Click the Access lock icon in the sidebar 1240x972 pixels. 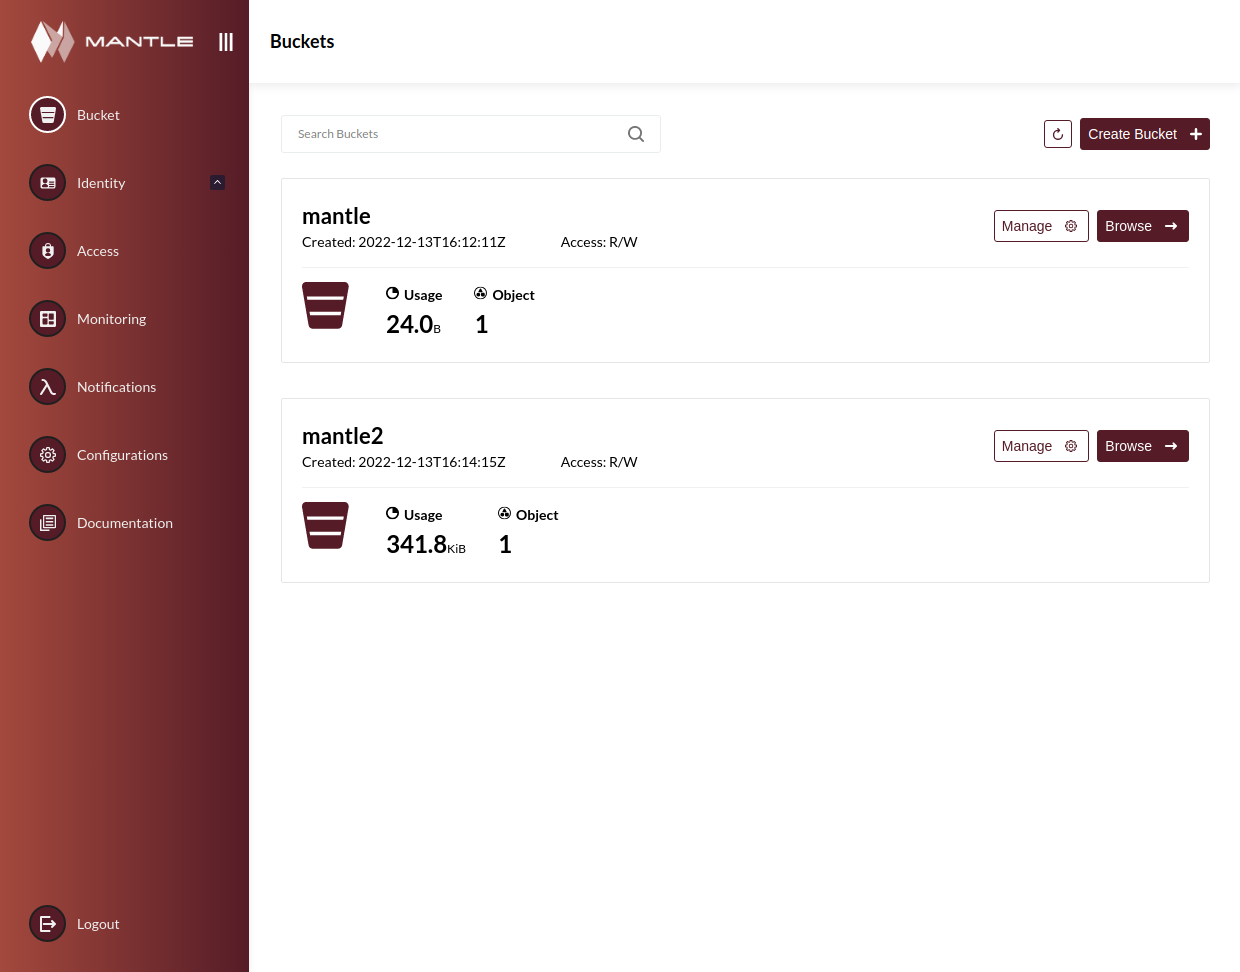tap(47, 251)
